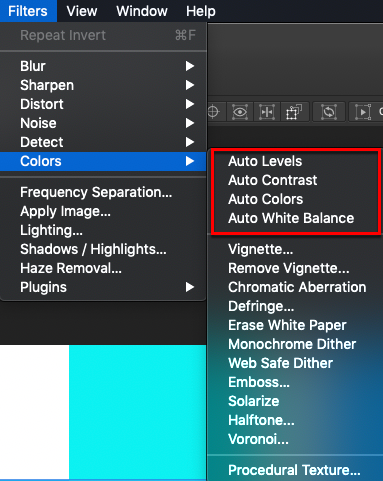The width and height of the screenshot is (383, 481).
Task: Click the crosshair target icon in toolbar
Action: [213, 112]
